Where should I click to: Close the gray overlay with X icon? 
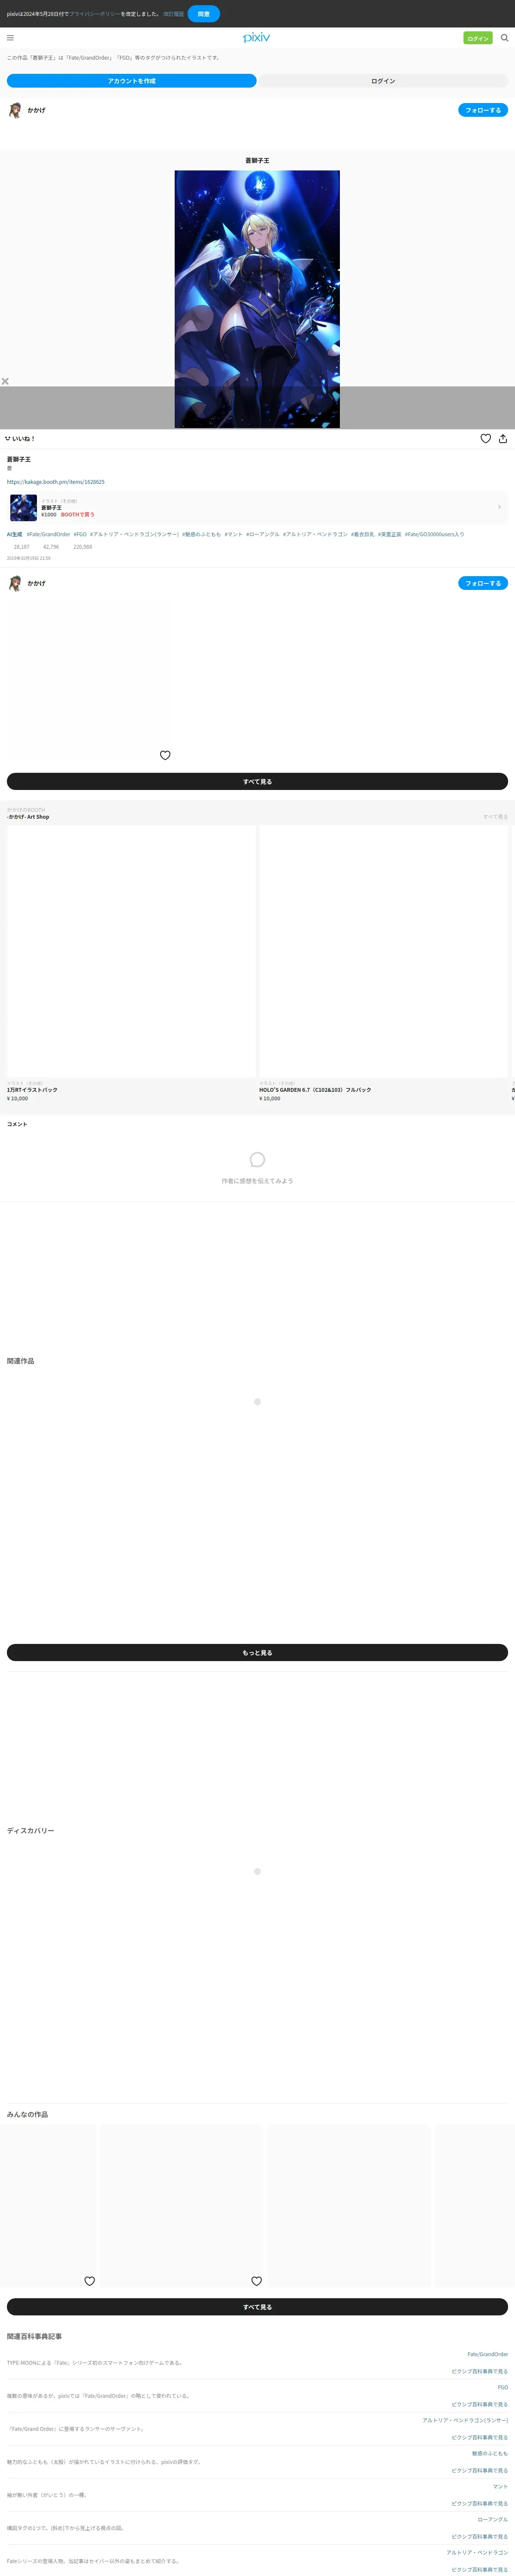coord(5,381)
